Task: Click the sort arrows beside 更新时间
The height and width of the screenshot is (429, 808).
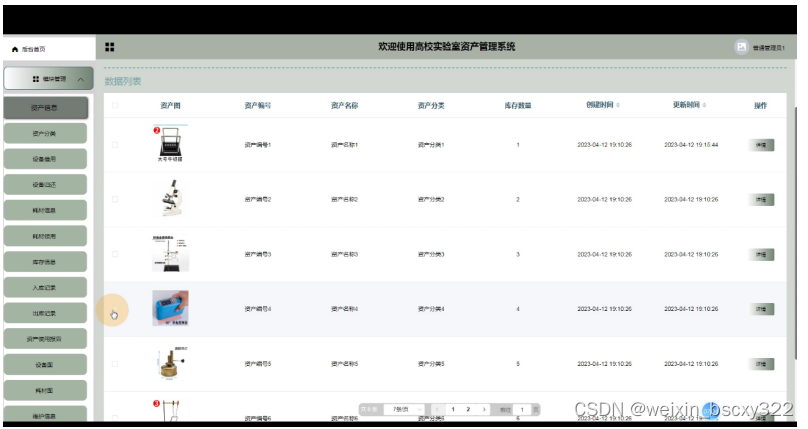Action: [704, 105]
